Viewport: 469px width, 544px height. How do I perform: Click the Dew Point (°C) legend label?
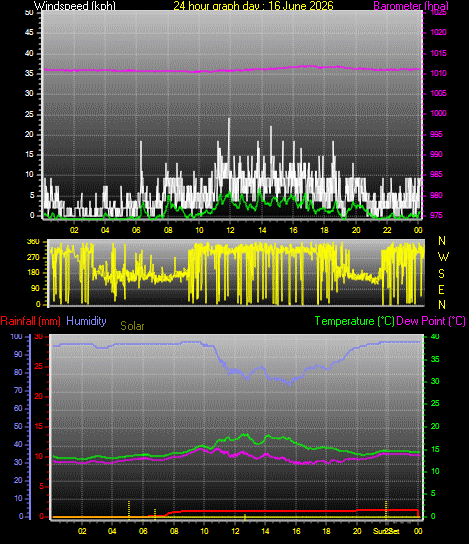click(x=431, y=321)
